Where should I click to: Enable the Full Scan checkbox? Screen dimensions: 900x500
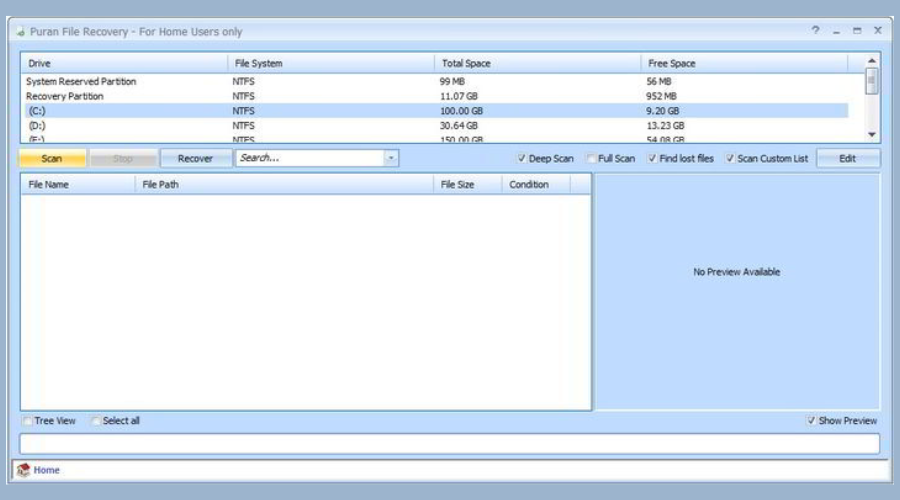592,159
